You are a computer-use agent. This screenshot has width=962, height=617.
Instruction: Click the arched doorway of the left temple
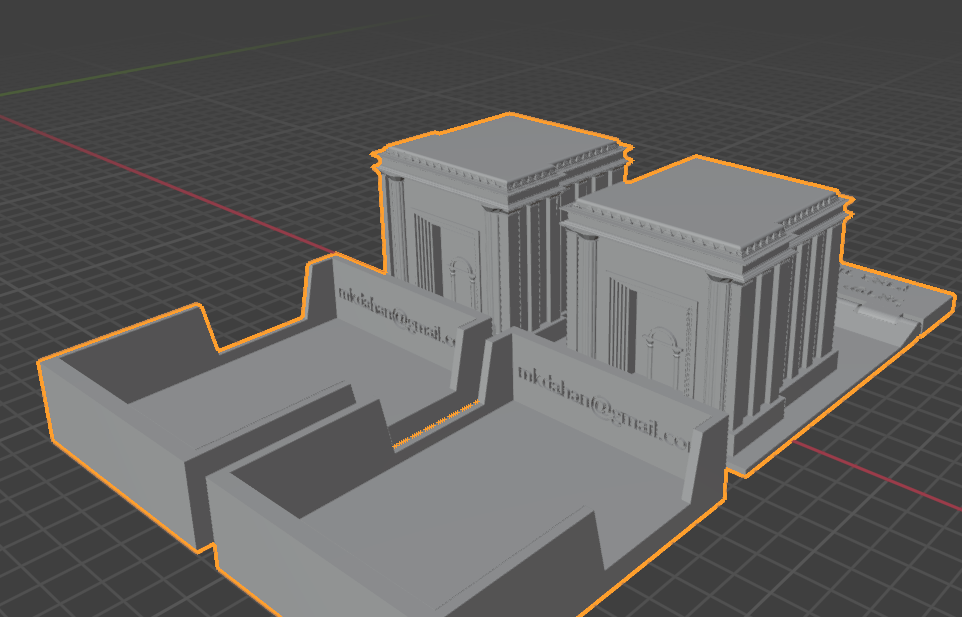pyautogui.click(x=463, y=280)
